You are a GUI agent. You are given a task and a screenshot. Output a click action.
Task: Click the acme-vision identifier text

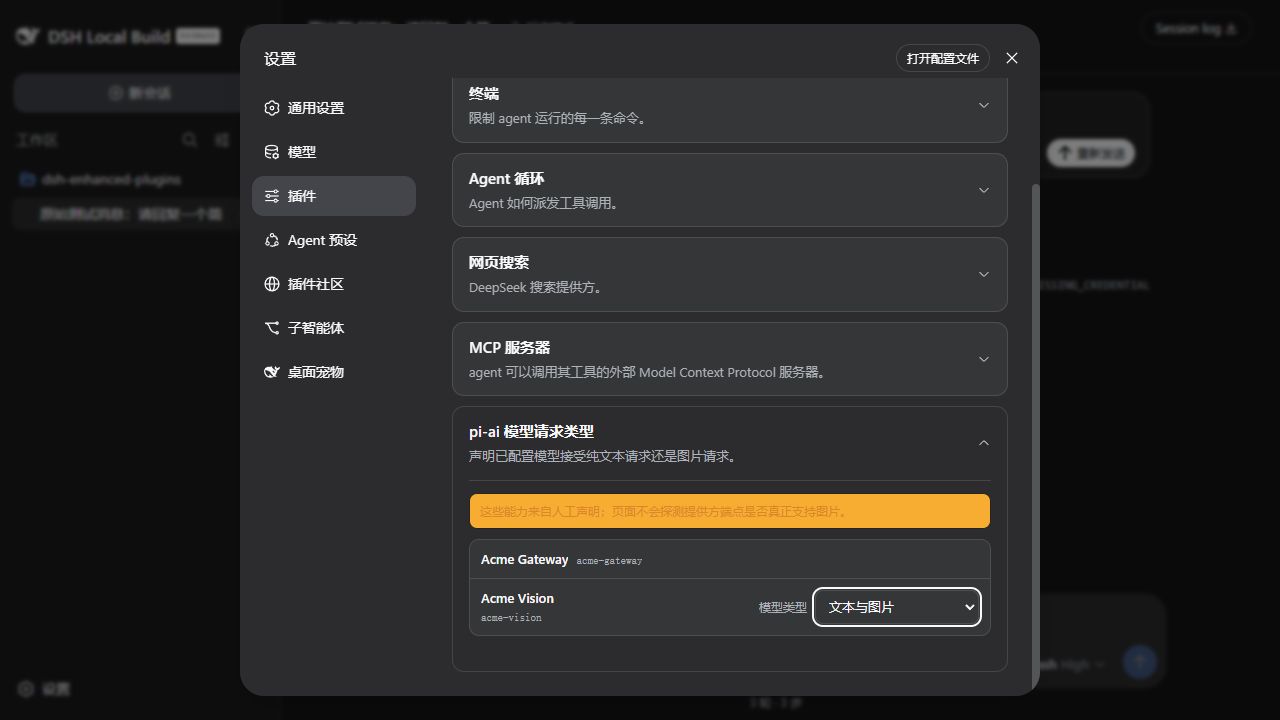click(511, 618)
